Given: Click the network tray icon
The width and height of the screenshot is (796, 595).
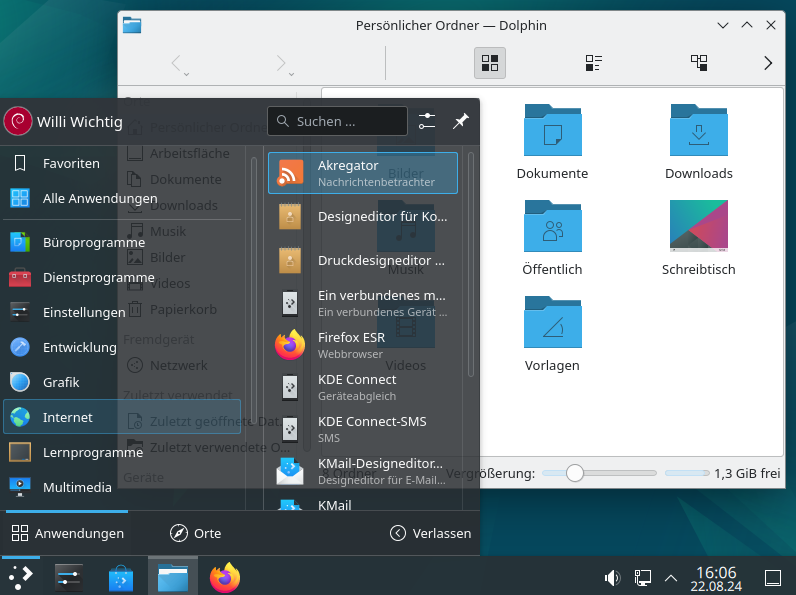Looking at the screenshot, I should click(x=642, y=578).
